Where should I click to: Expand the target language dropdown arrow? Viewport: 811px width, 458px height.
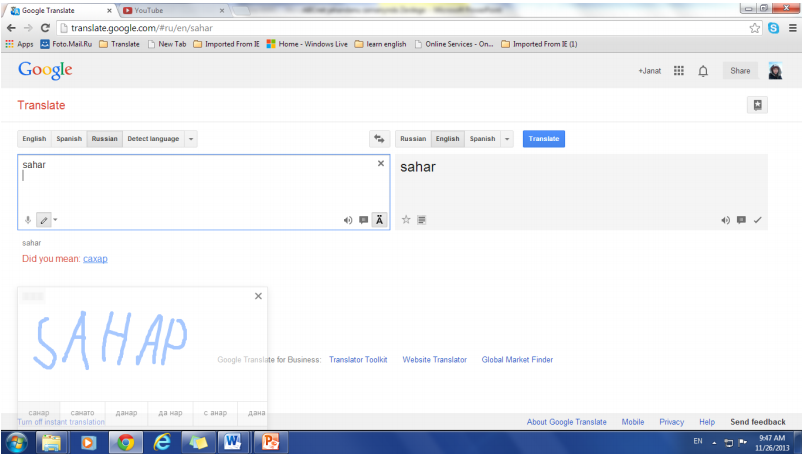[507, 139]
